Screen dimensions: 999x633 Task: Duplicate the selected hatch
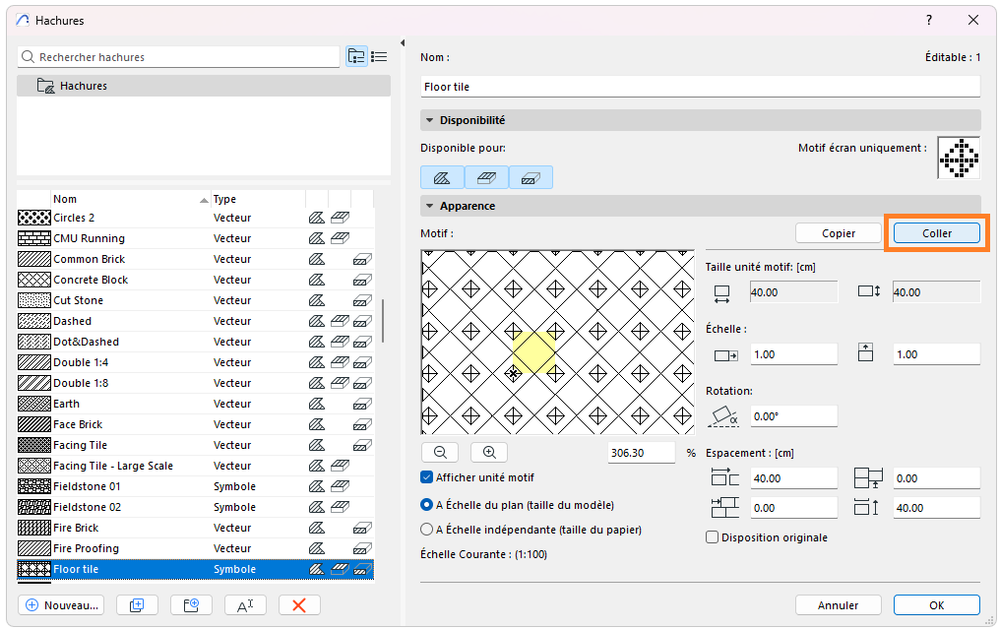click(x=136, y=605)
